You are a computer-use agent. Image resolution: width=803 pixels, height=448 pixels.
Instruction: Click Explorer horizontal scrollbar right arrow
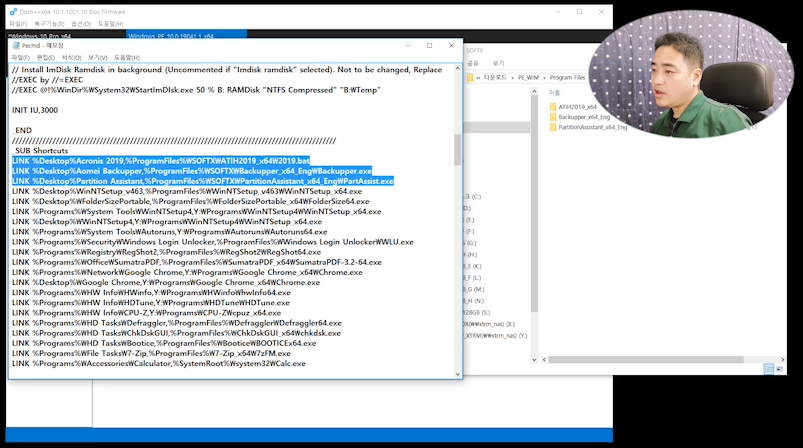pyautogui.click(x=782, y=359)
